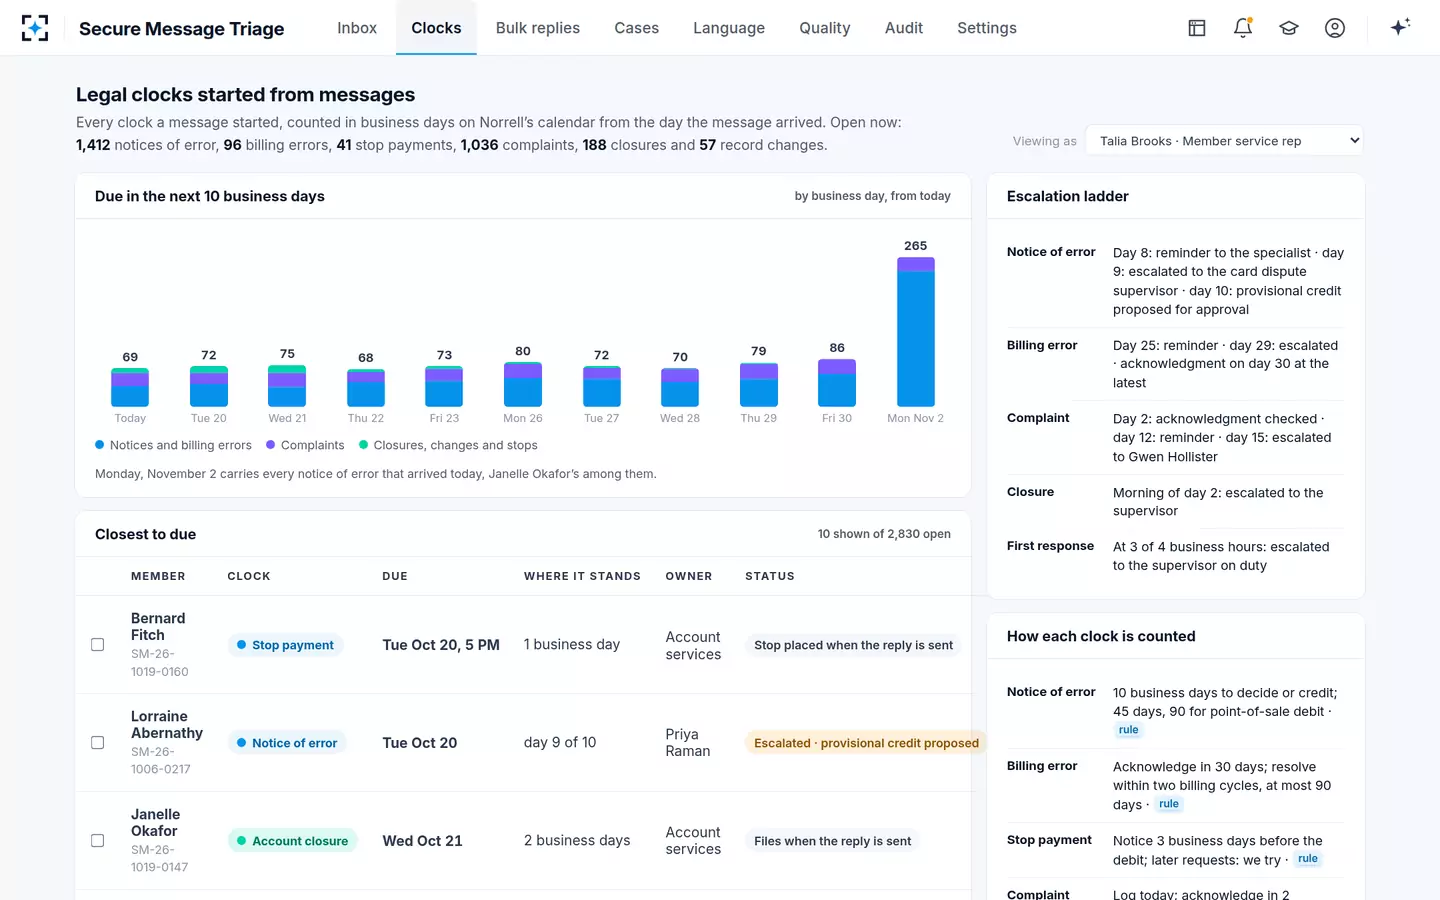Open the user account profile icon
Screen dimensions: 1440x900
click(1335, 28)
